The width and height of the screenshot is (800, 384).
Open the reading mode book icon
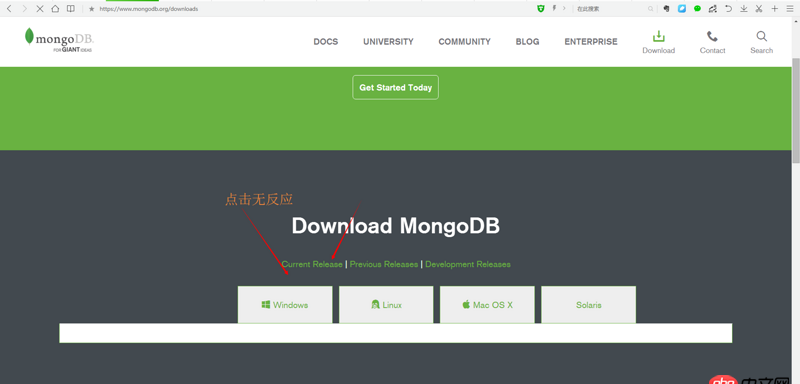(x=70, y=9)
